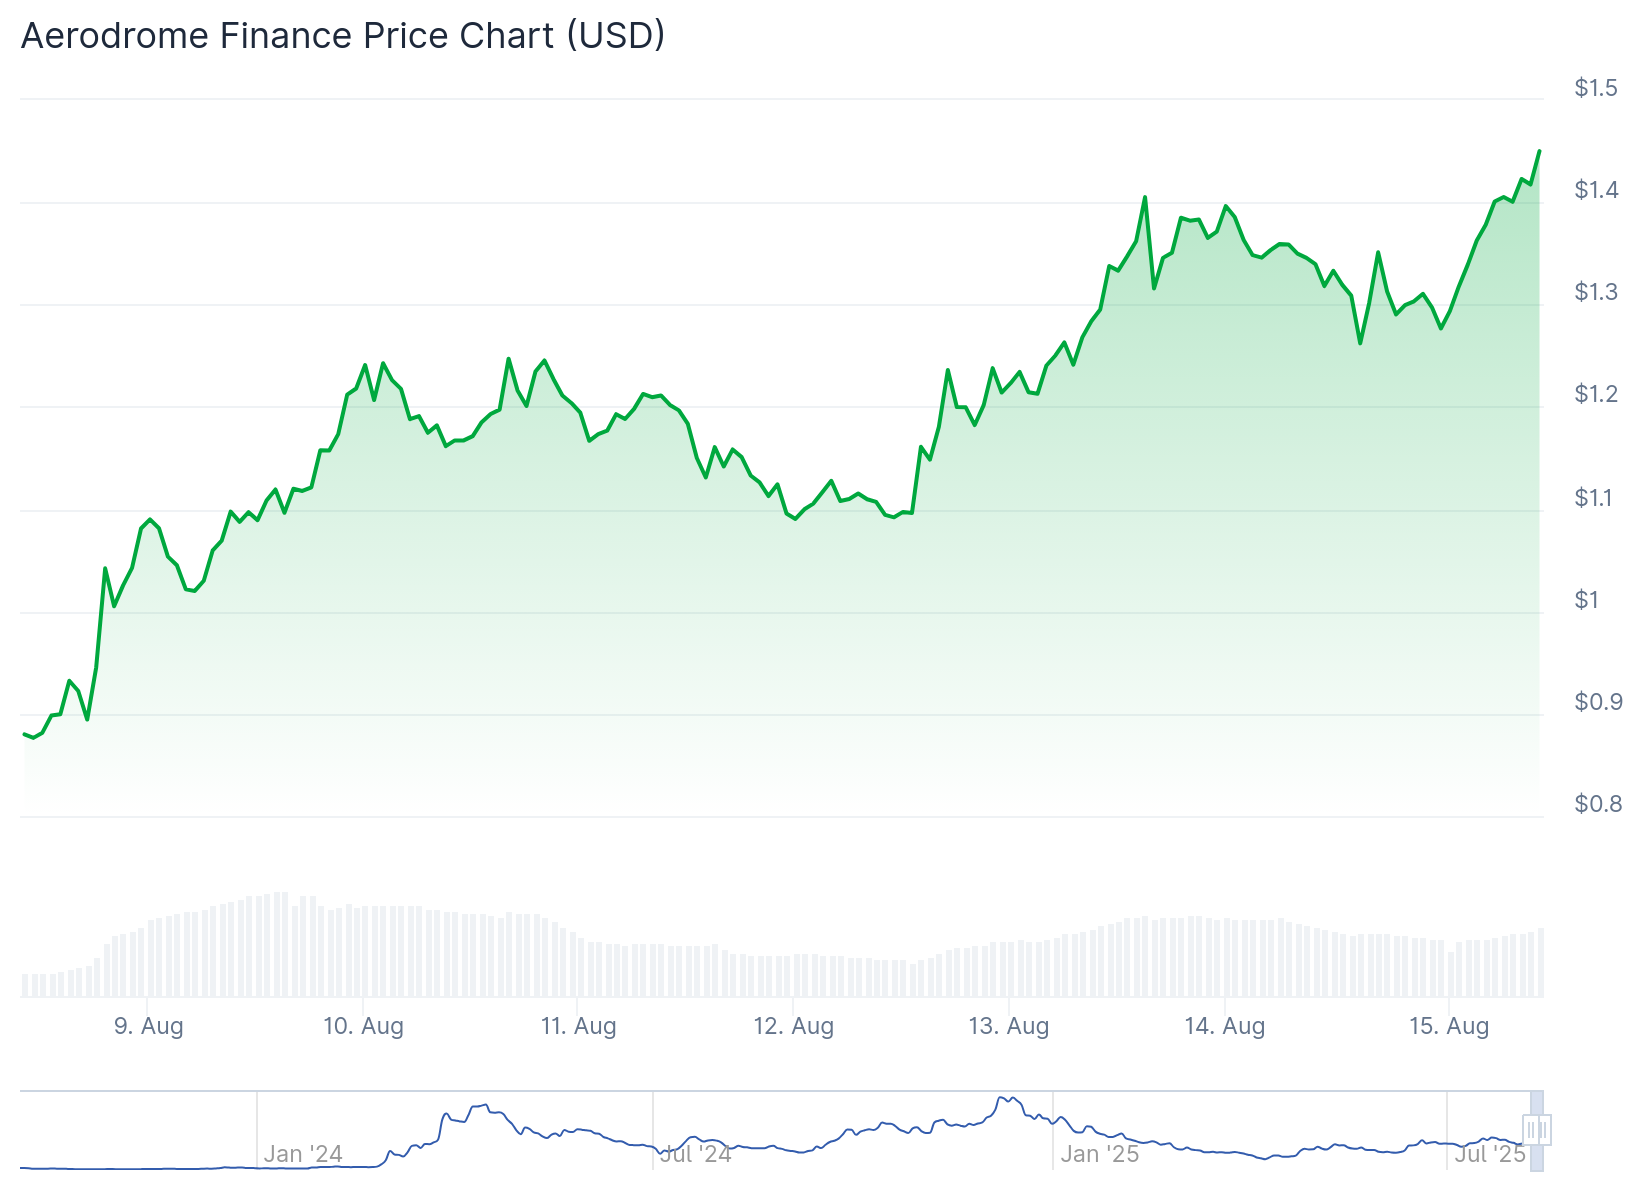Click the 11. Aug date label
1644x1200 pixels.
578,1026
